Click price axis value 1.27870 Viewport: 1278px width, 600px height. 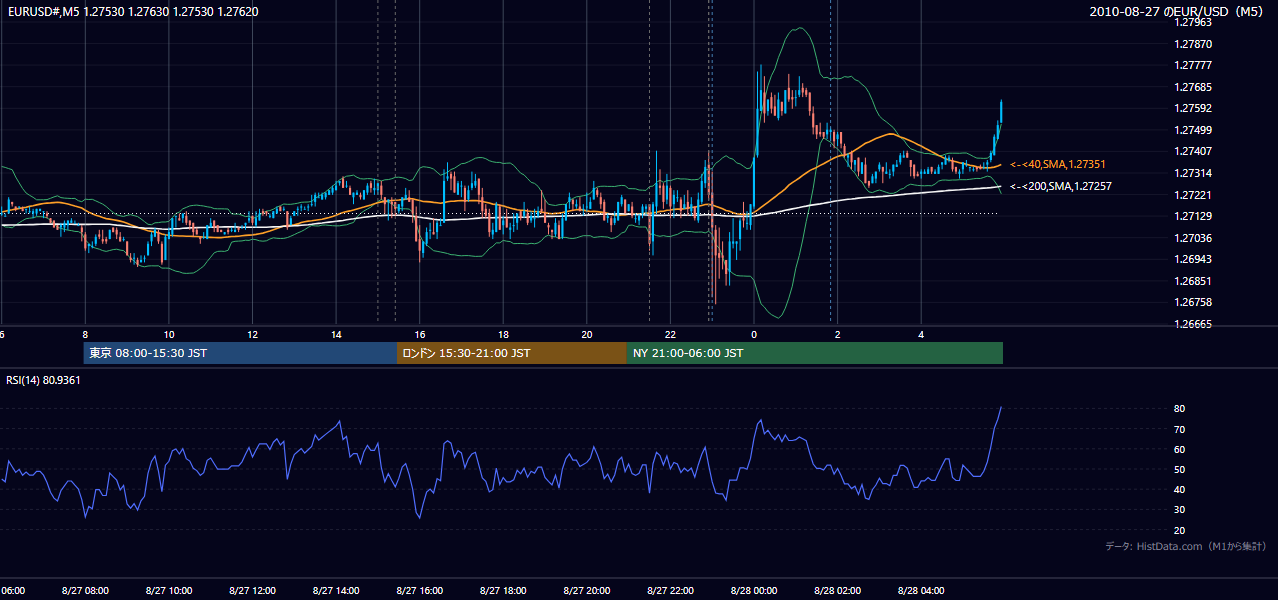[1195, 44]
